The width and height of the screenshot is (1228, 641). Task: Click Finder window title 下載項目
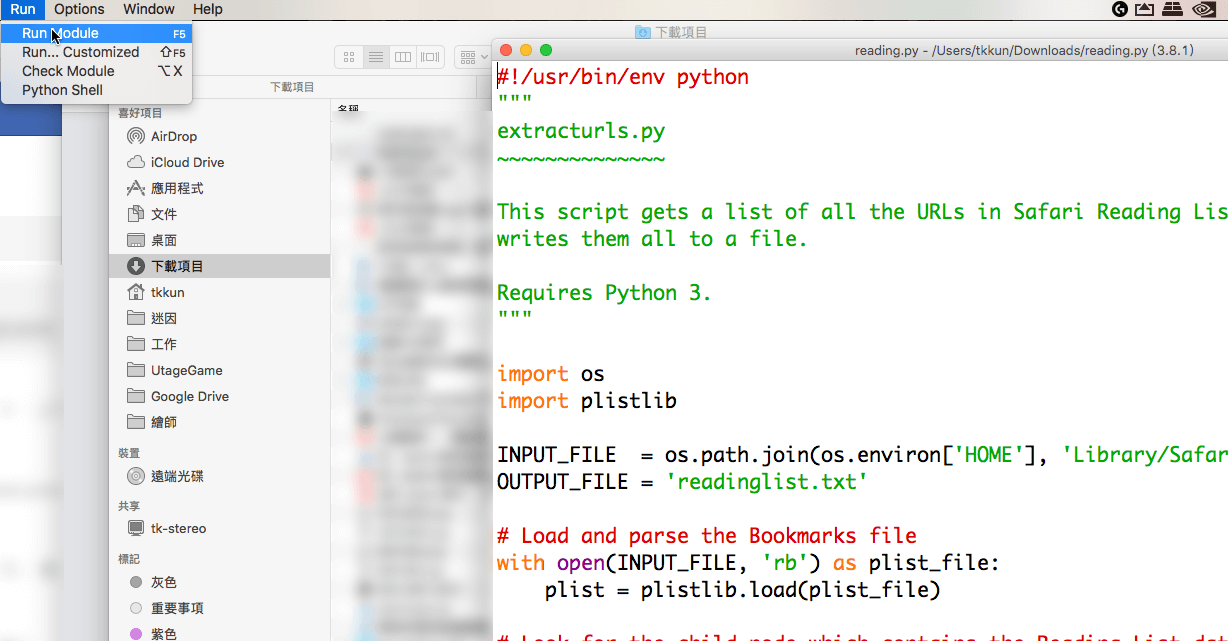coord(681,32)
